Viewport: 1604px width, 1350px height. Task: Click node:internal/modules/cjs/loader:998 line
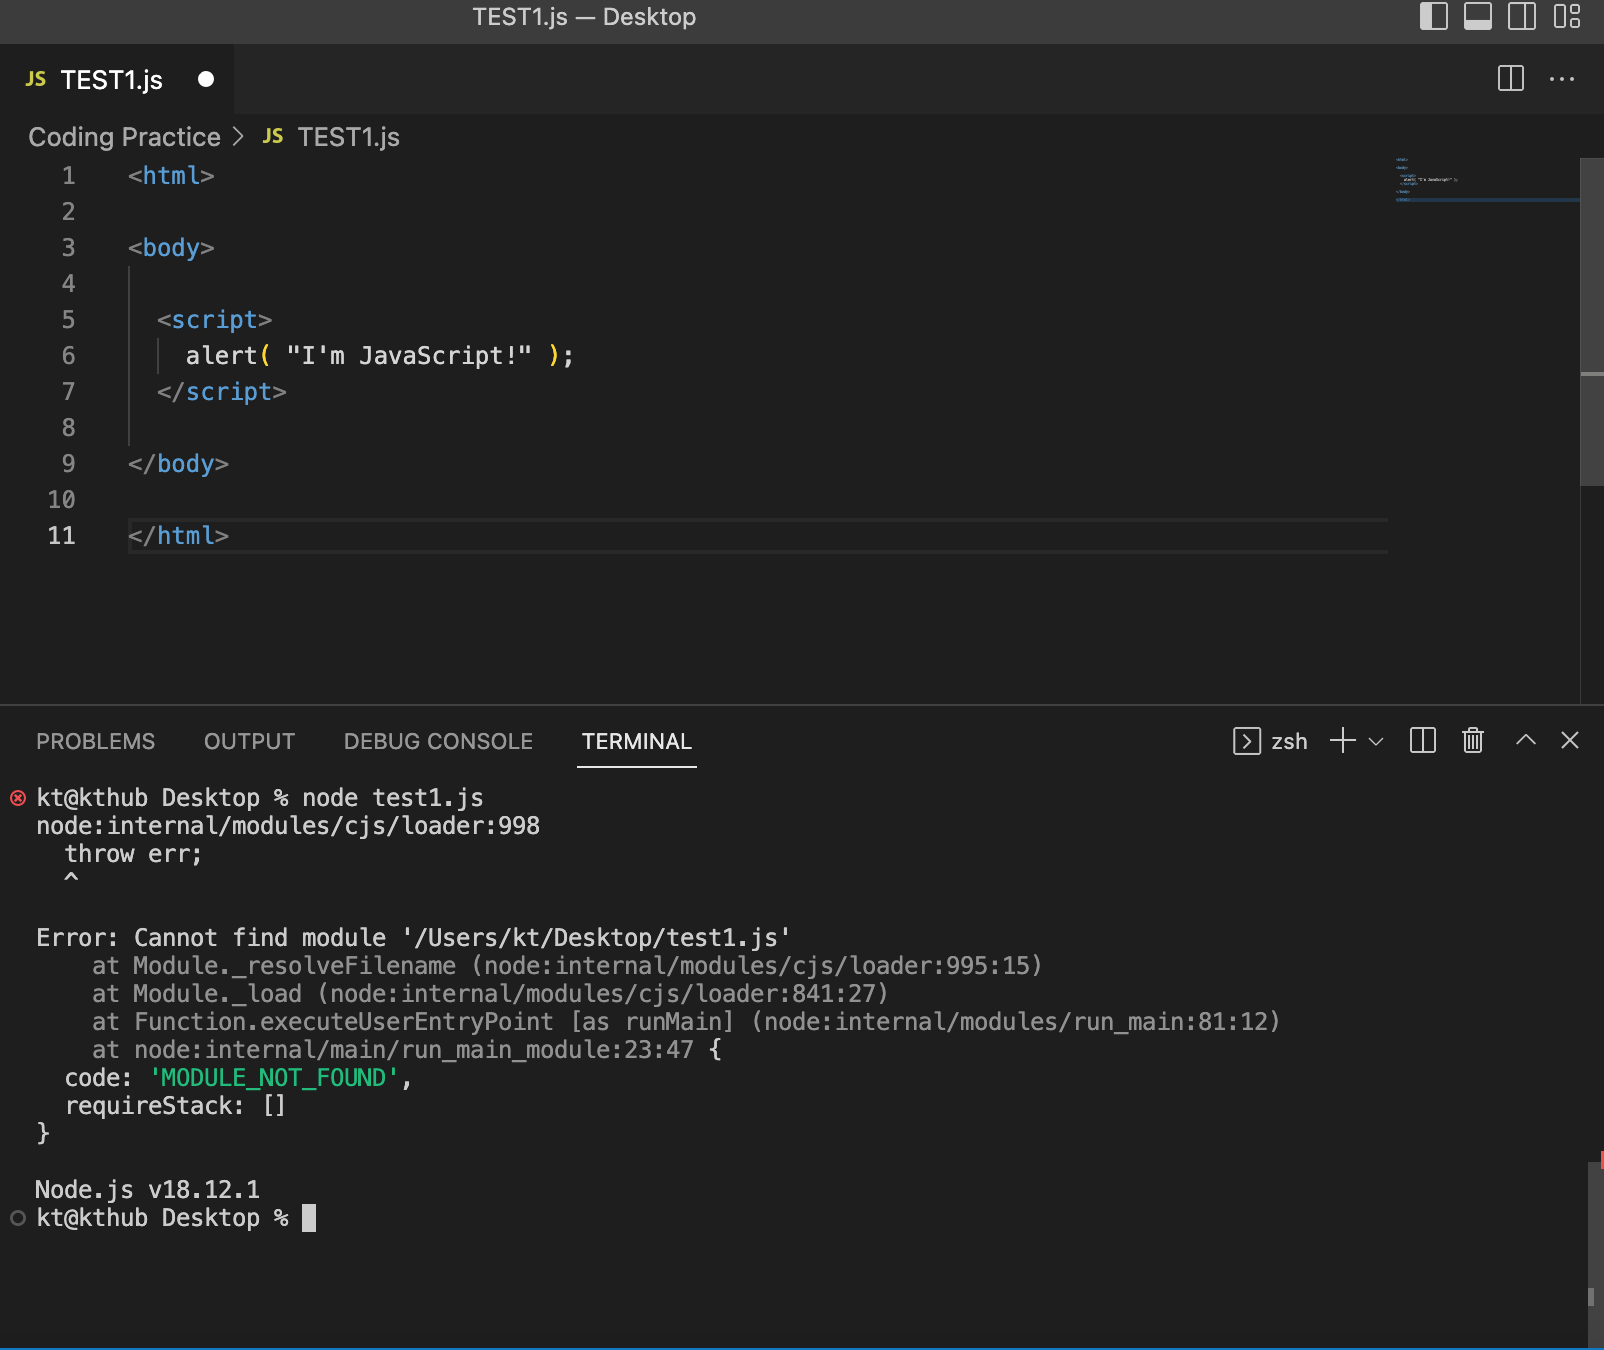pos(288,826)
